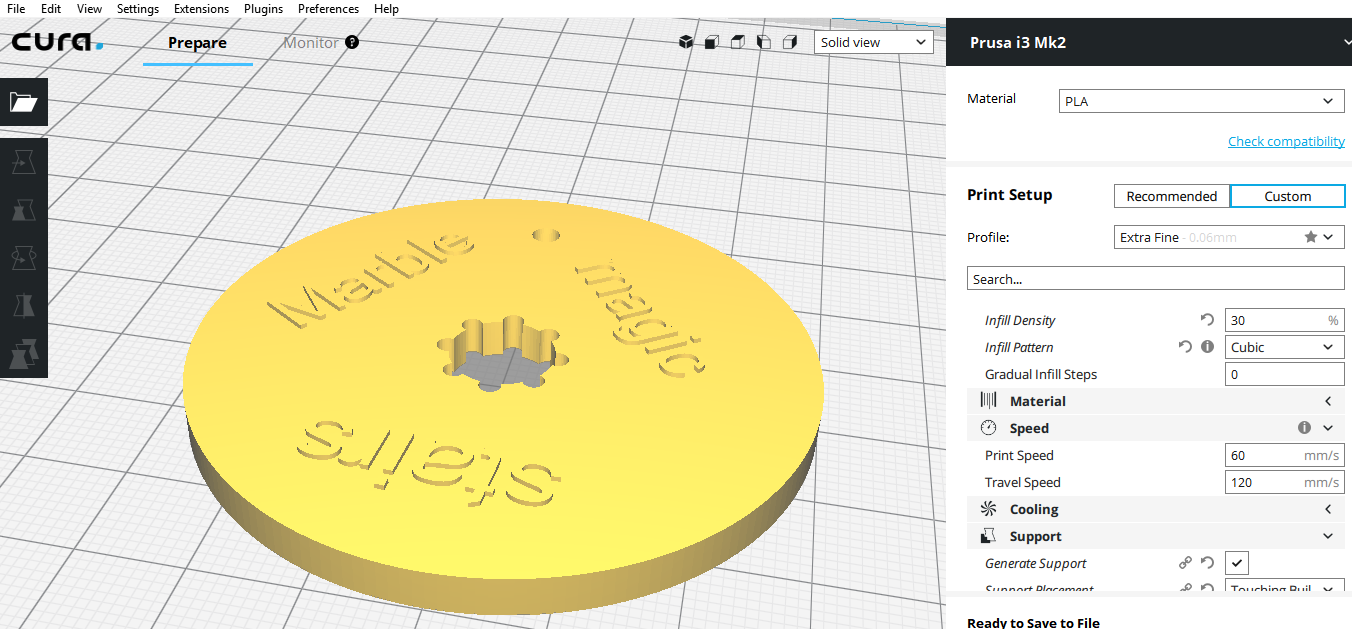Open the Solid view mode dropdown
The height and width of the screenshot is (629, 1352).
874,42
